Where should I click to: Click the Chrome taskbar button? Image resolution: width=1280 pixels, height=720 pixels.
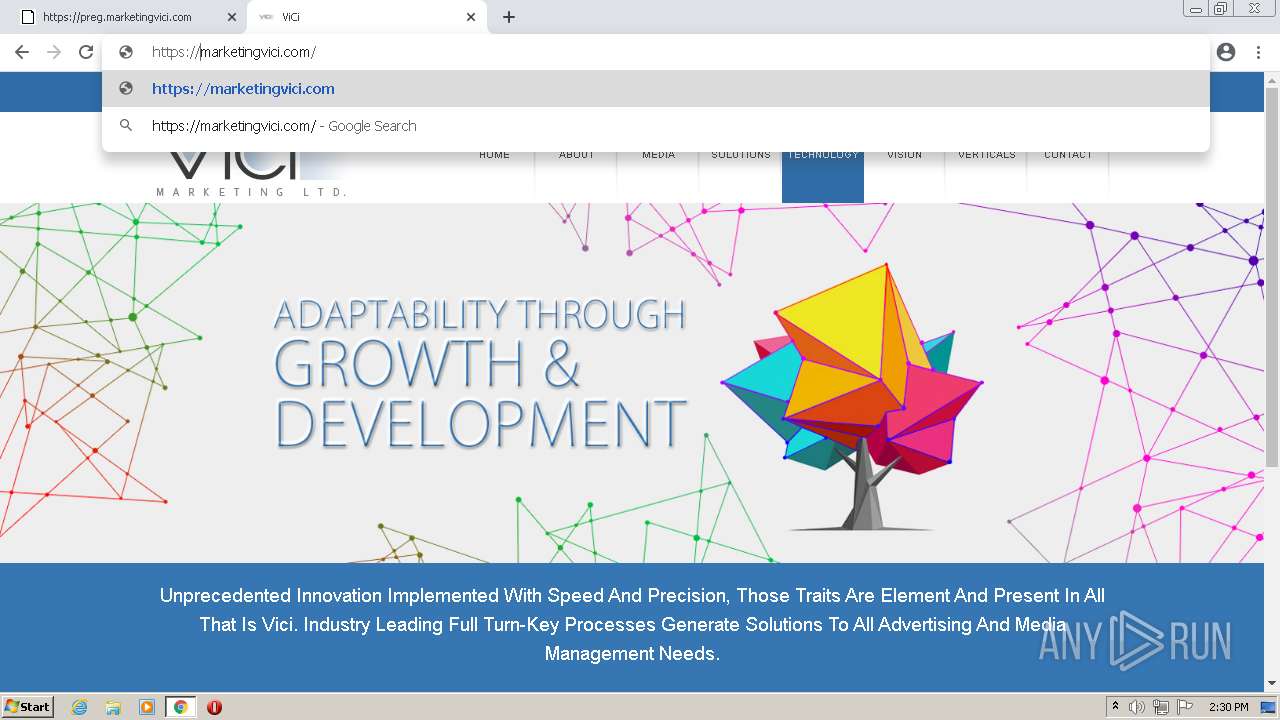(x=180, y=707)
